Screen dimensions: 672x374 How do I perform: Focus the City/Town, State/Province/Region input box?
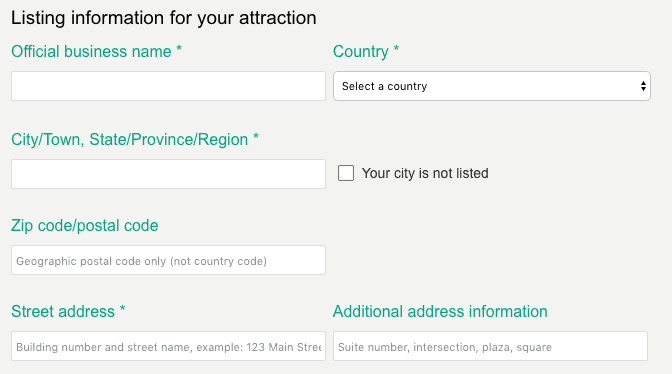click(x=168, y=174)
